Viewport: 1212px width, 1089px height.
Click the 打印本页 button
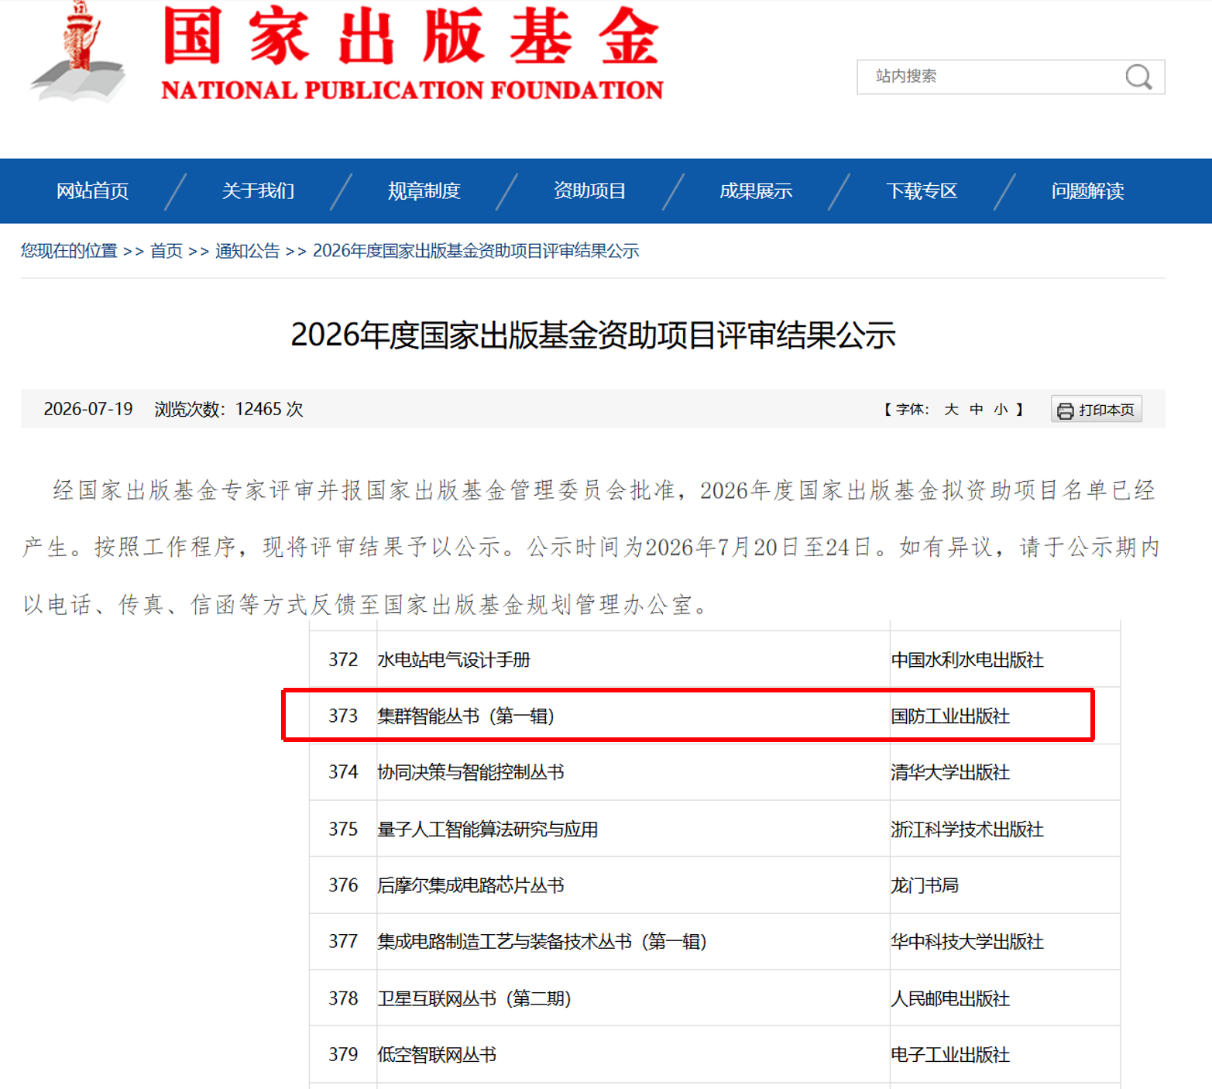(x=1096, y=410)
